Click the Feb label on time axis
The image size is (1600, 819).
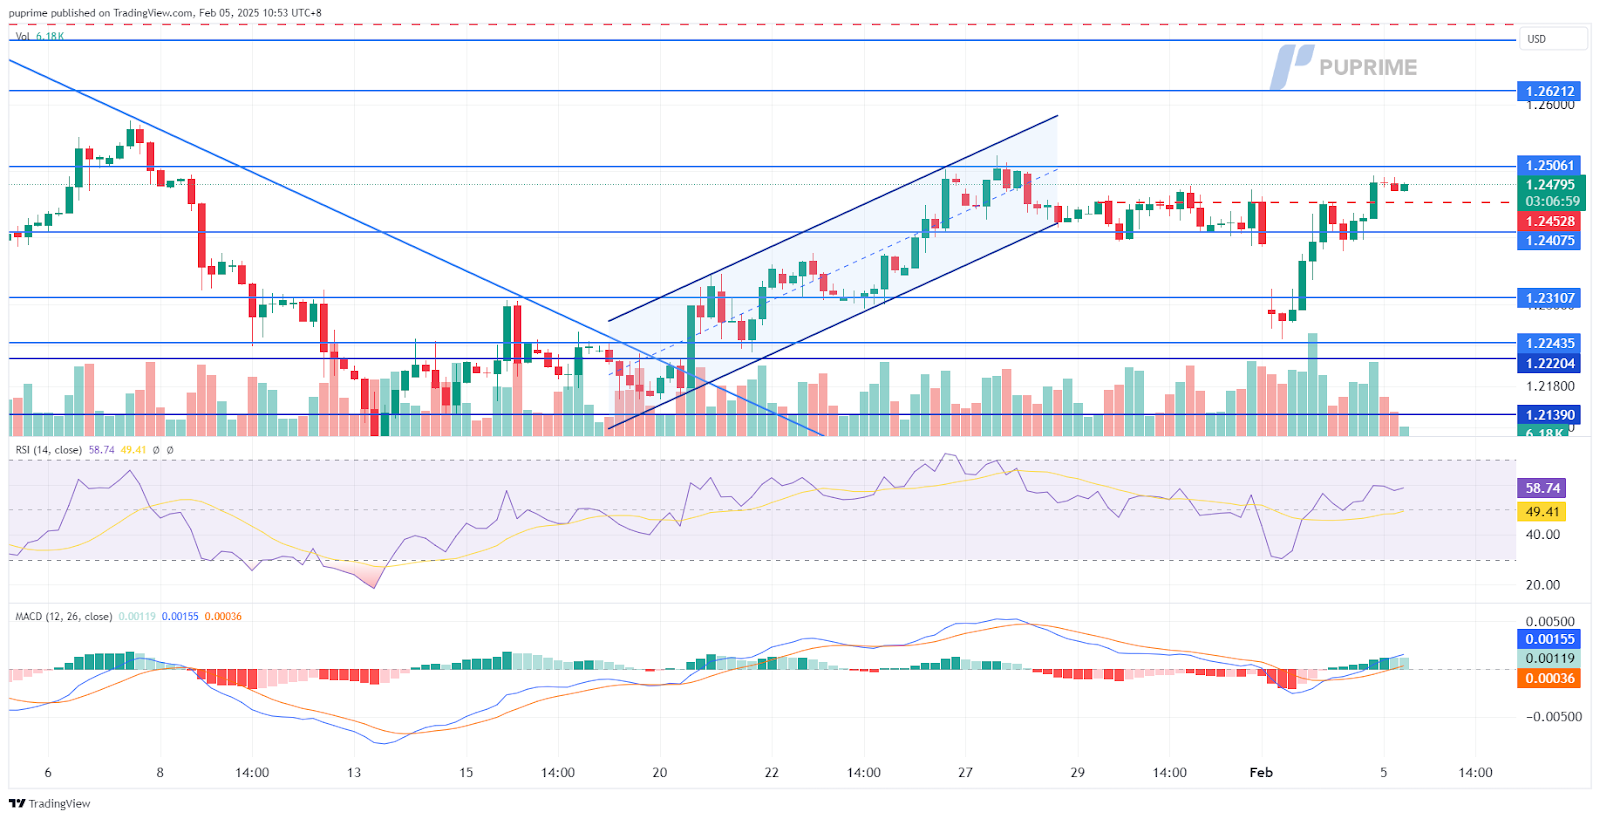pos(1261,773)
